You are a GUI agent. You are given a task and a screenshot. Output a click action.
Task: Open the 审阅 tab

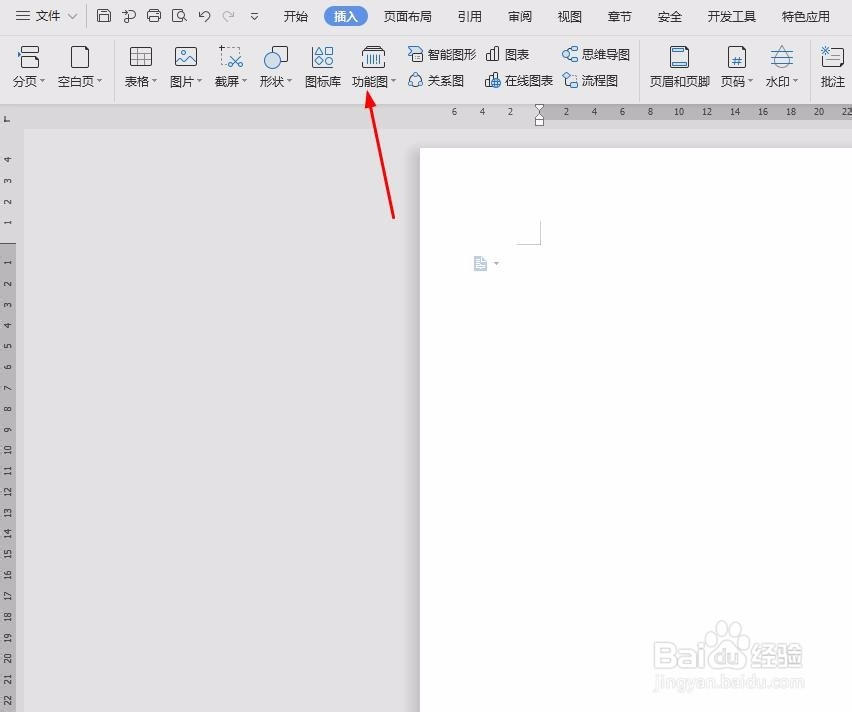(x=519, y=16)
